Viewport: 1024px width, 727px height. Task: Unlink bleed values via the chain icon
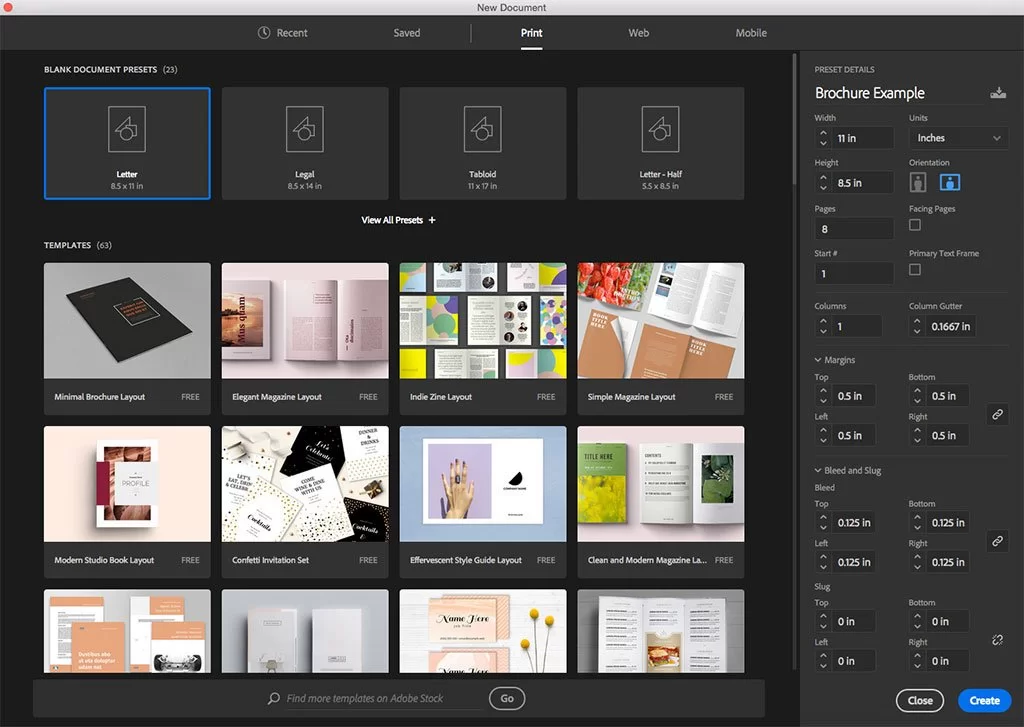(997, 541)
